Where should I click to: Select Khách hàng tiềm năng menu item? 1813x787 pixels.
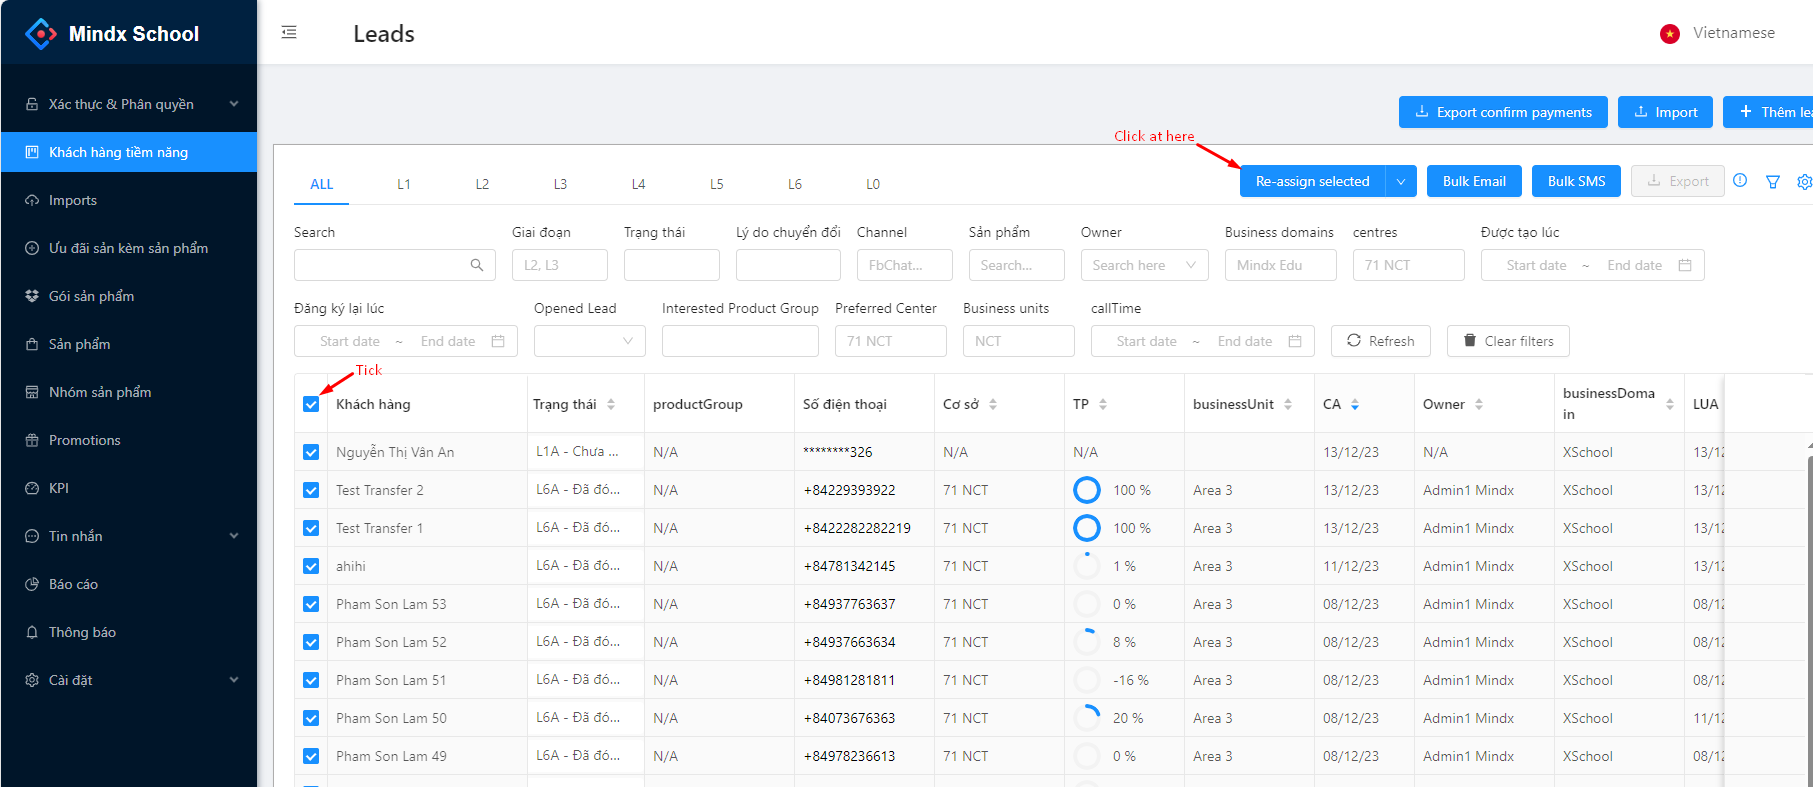pyautogui.click(x=129, y=152)
